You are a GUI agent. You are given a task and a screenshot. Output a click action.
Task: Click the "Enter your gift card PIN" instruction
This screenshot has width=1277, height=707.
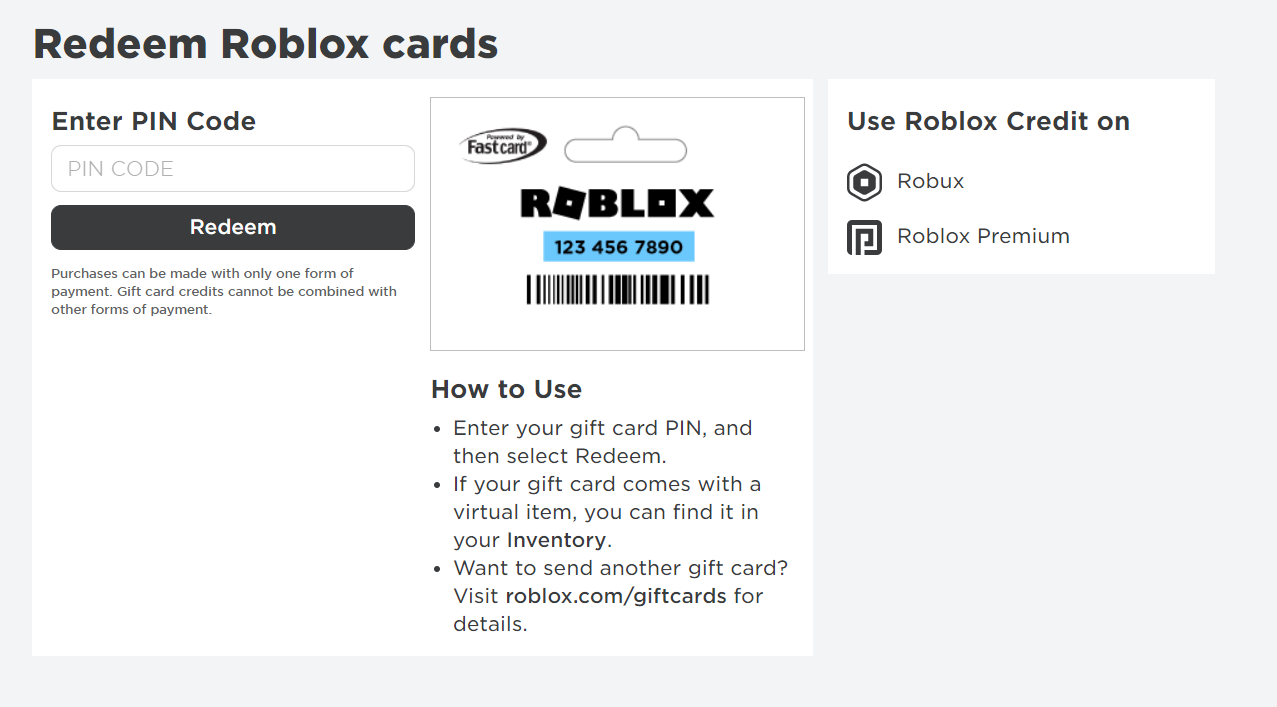(602, 428)
